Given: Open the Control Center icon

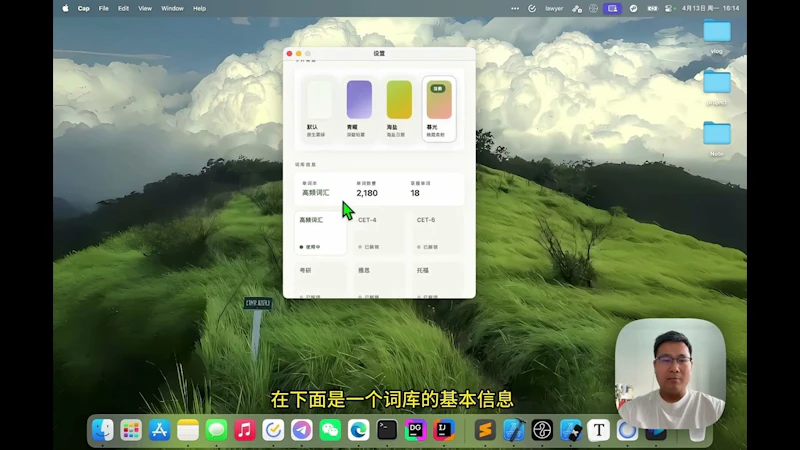Looking at the screenshot, I should click(x=668, y=8).
